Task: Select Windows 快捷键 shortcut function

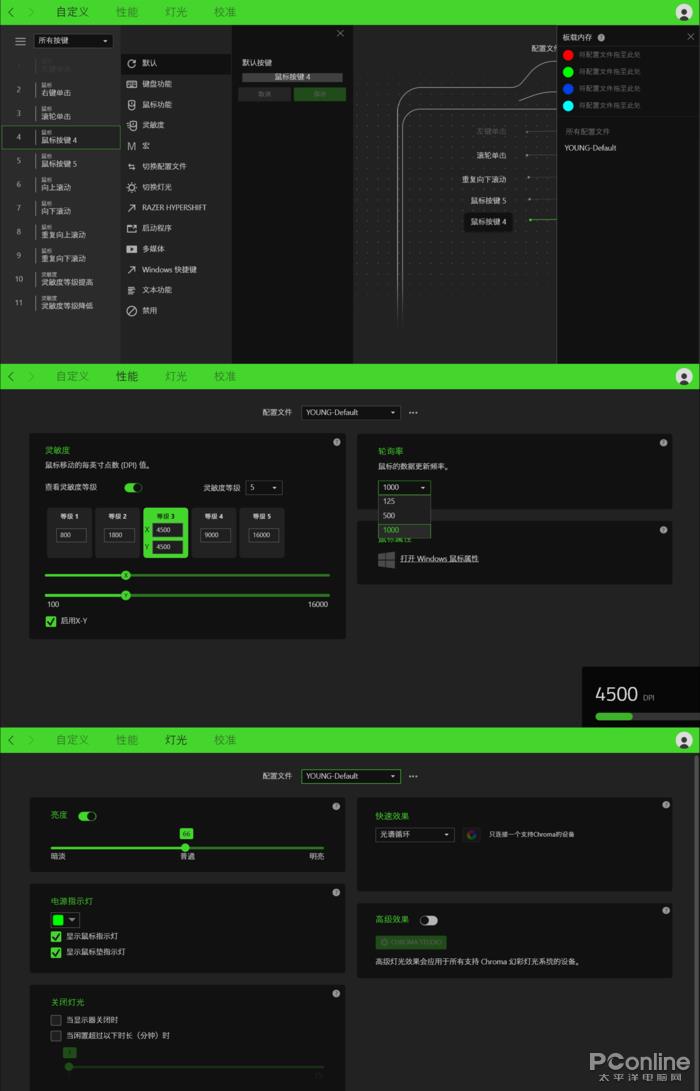Action: point(175,269)
